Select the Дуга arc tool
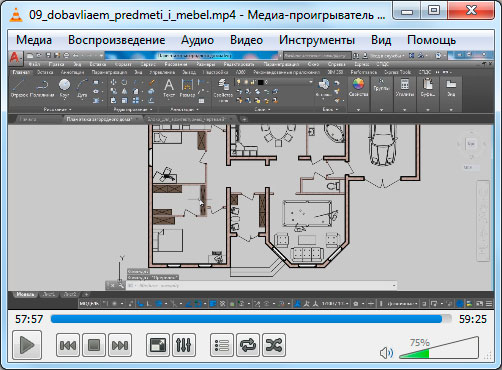Viewport: 502px width, 370px height. [x=82, y=88]
